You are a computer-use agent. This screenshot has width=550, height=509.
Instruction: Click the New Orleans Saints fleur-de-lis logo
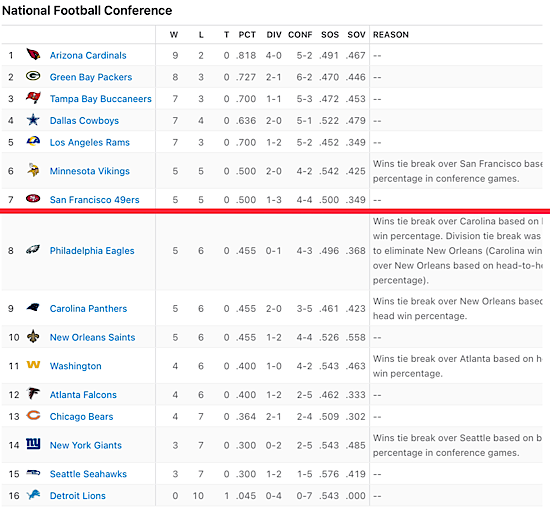pyautogui.click(x=33, y=336)
